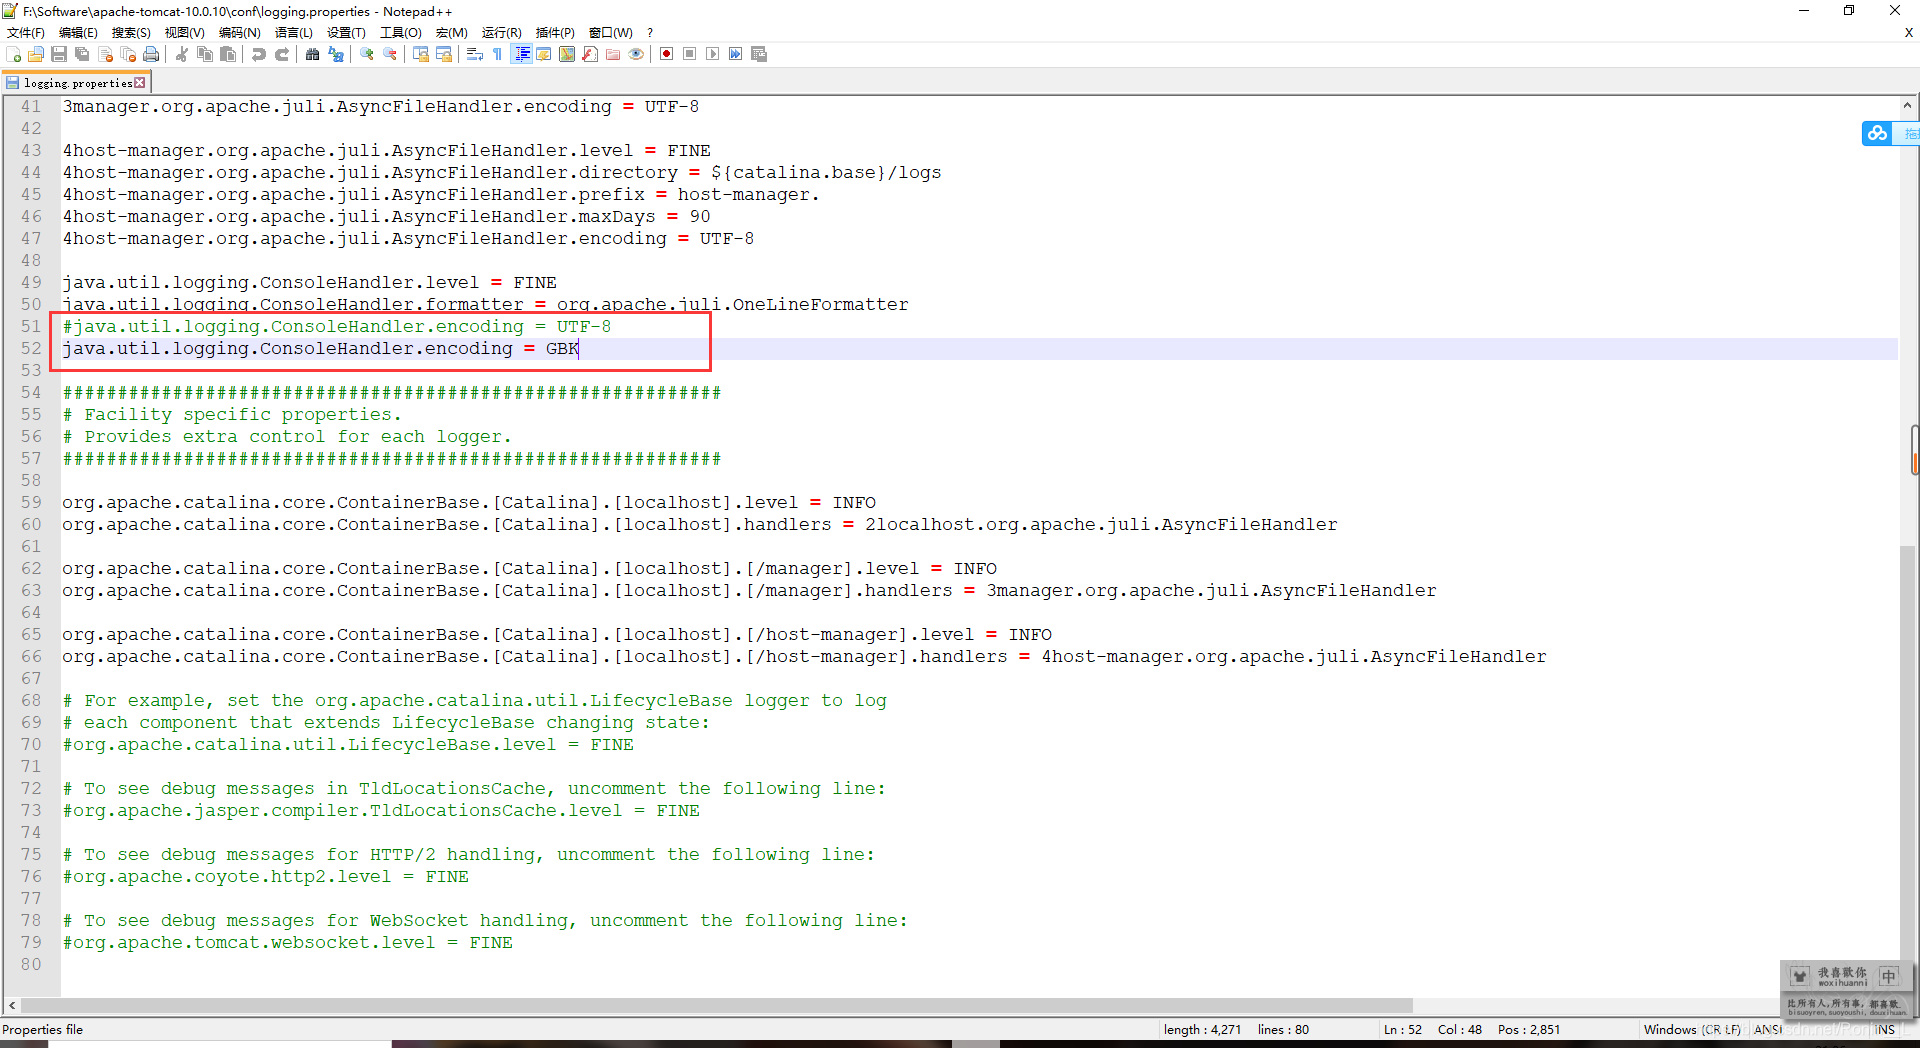1920x1048 pixels.
Task: Toggle Show All Characters pilcrow
Action: click(498, 54)
